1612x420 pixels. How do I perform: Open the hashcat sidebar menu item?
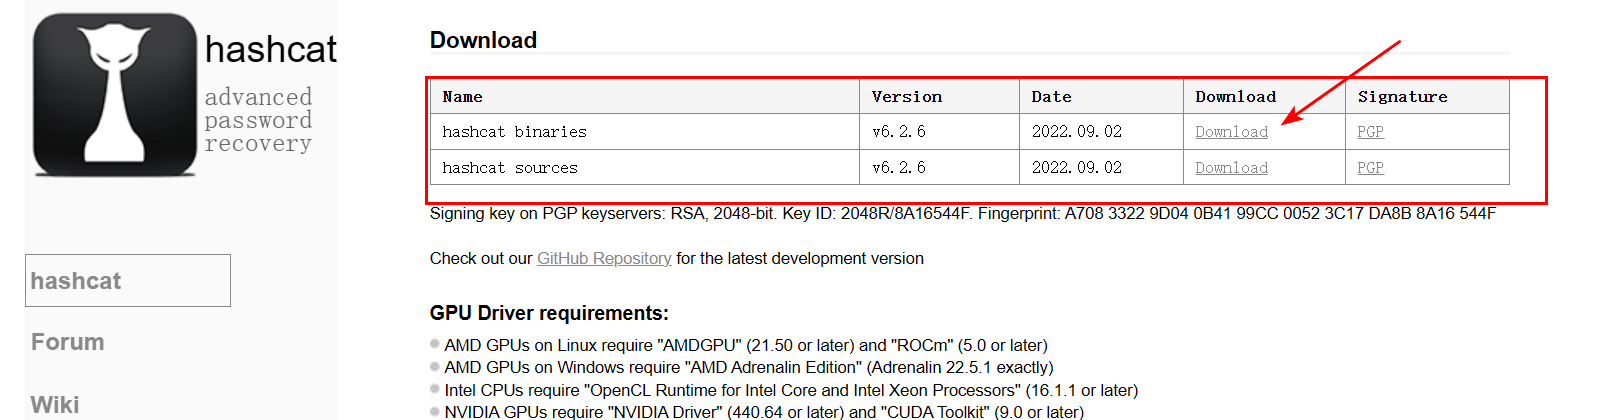coord(128,280)
